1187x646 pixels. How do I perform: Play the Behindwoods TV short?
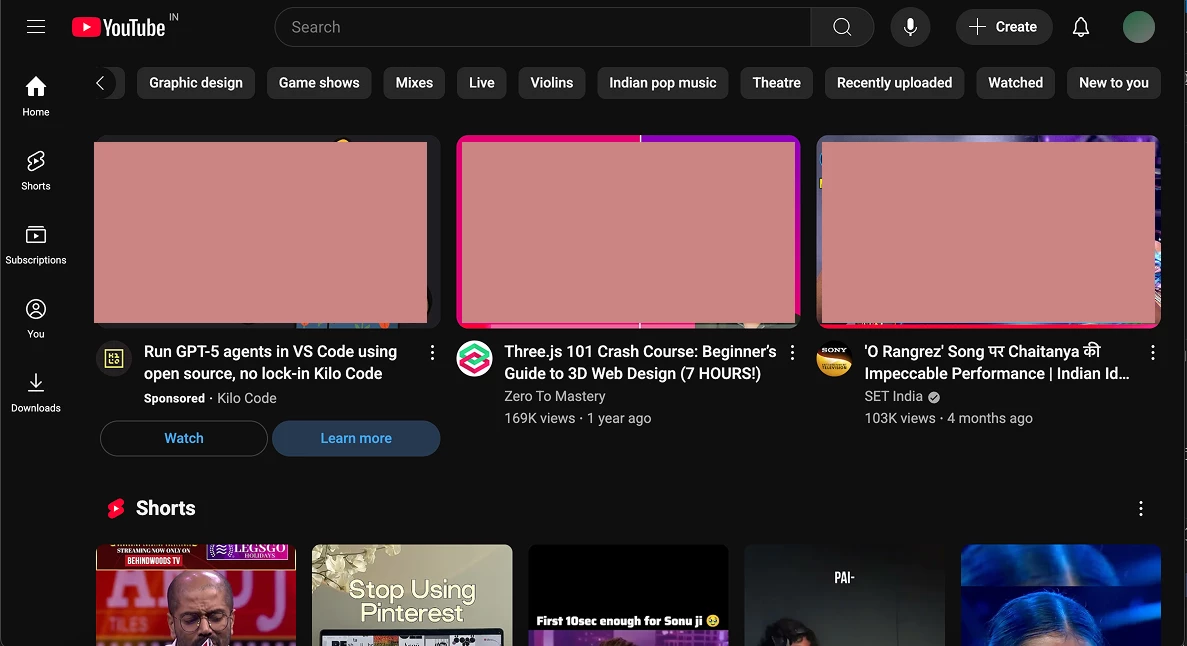coord(196,595)
